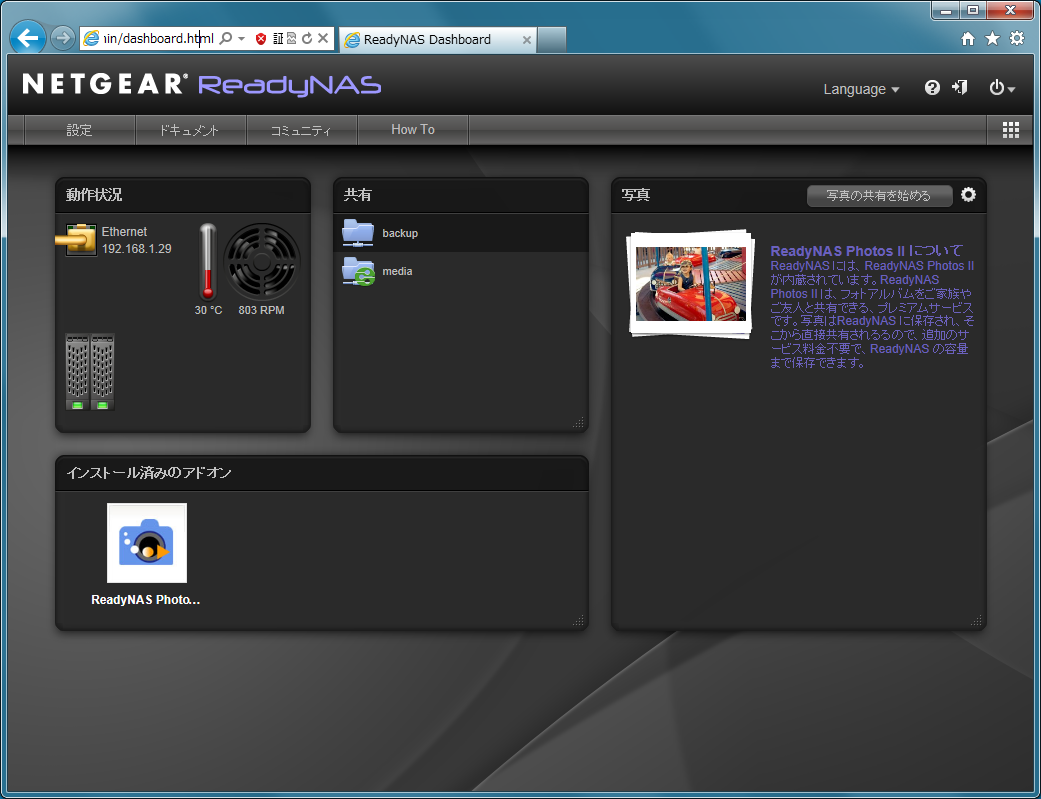
Task: Click the help question mark icon
Action: coord(932,88)
